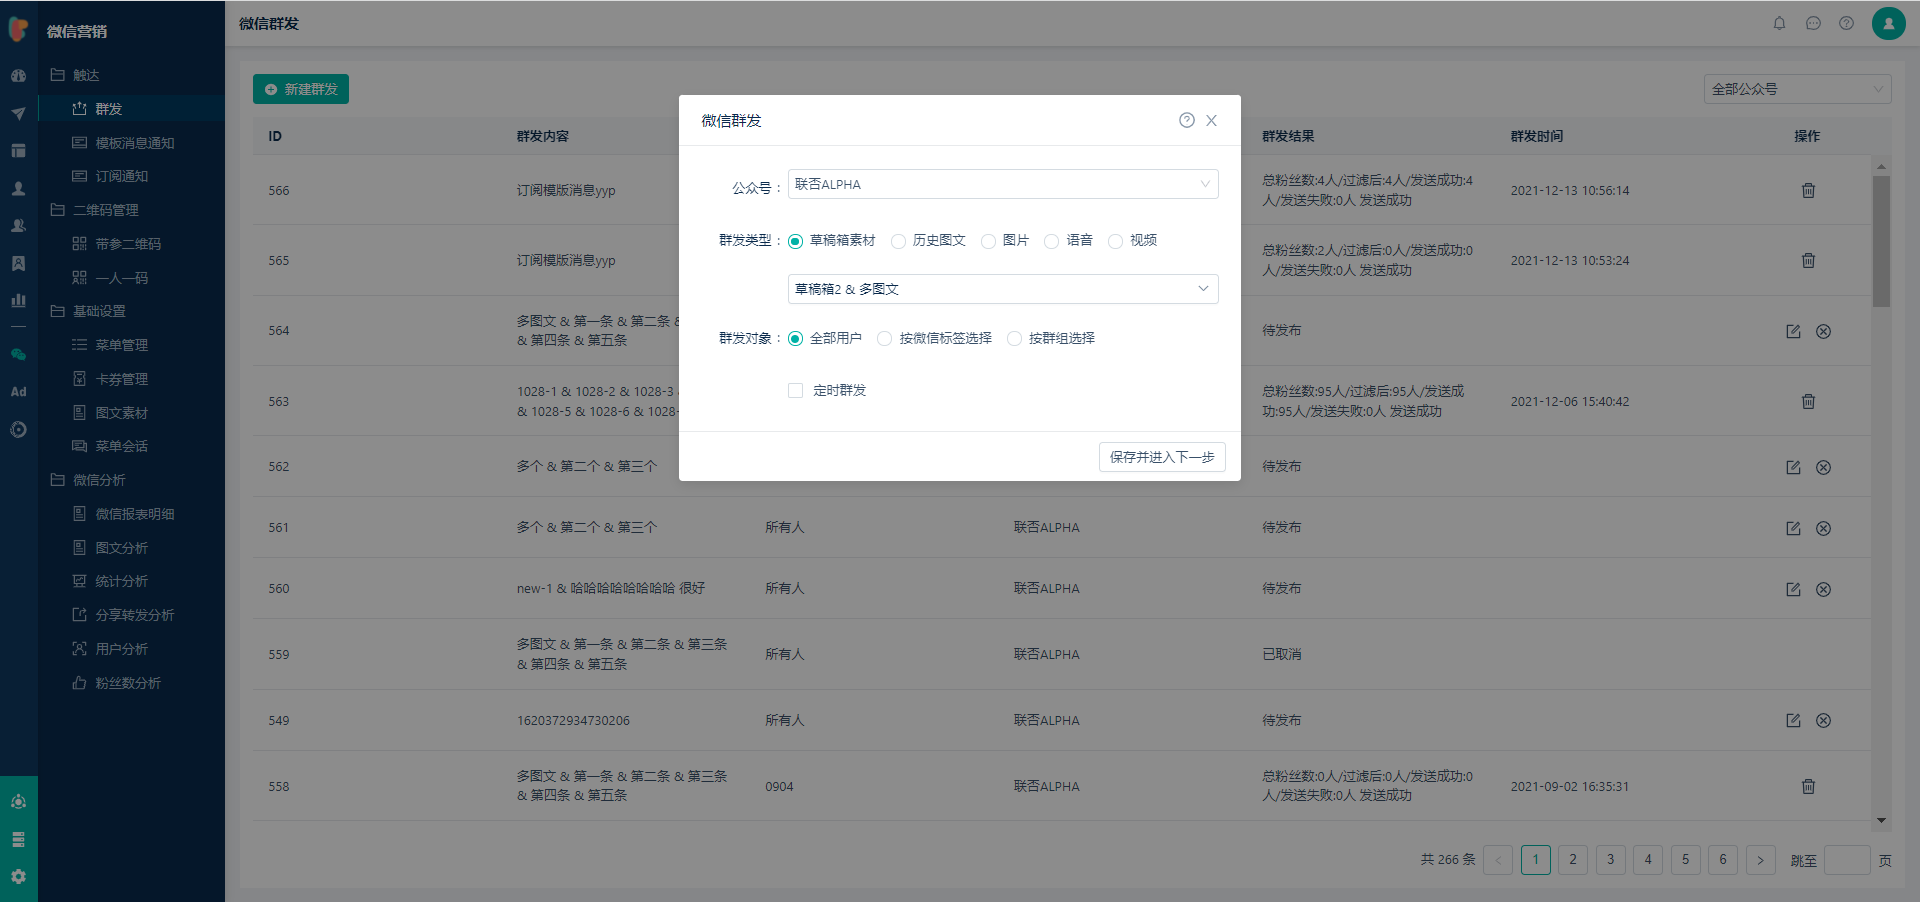Choose 图片 as broadcast type
The height and width of the screenshot is (902, 1920).
[988, 241]
